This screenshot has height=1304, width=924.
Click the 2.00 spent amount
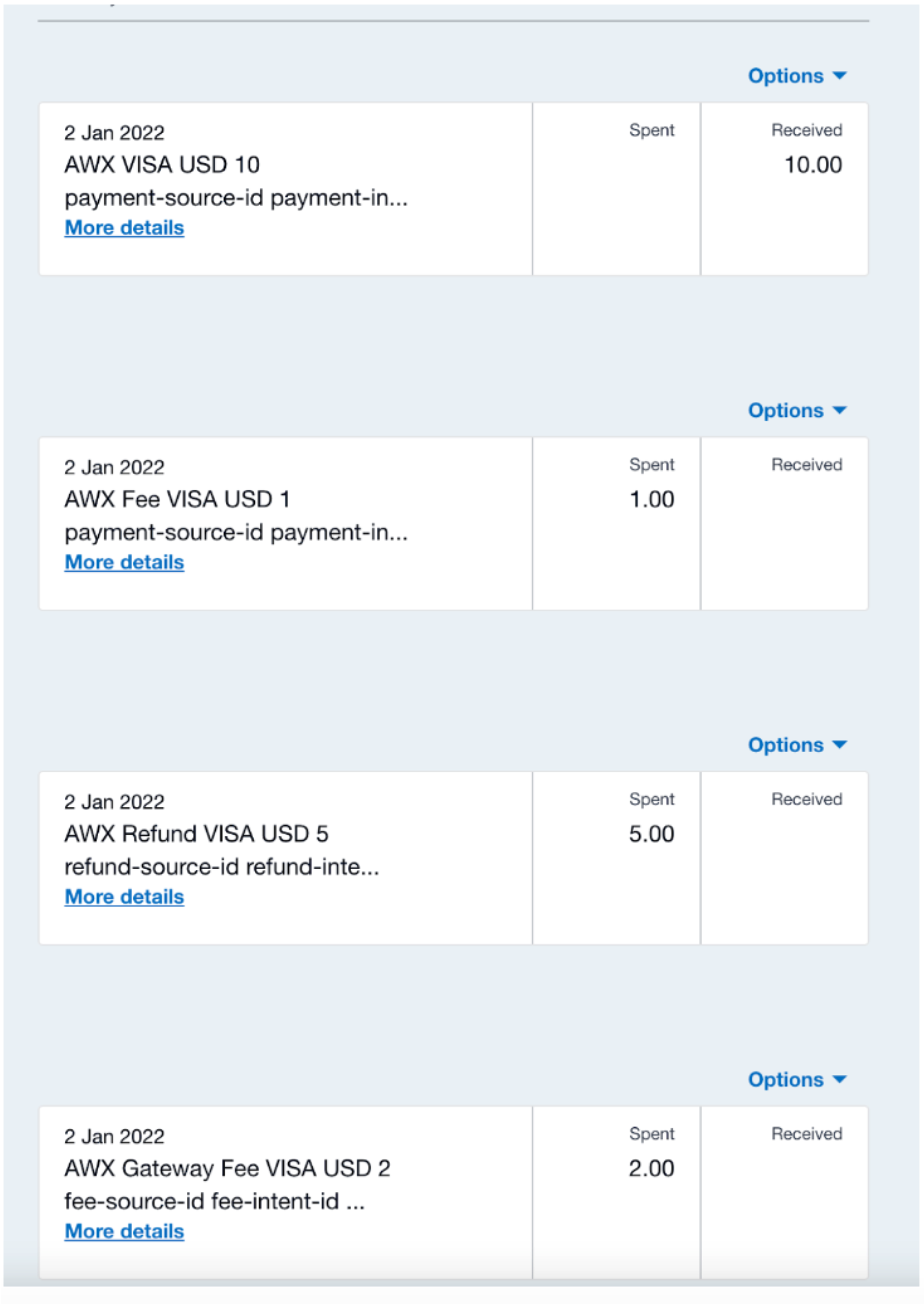[651, 1169]
